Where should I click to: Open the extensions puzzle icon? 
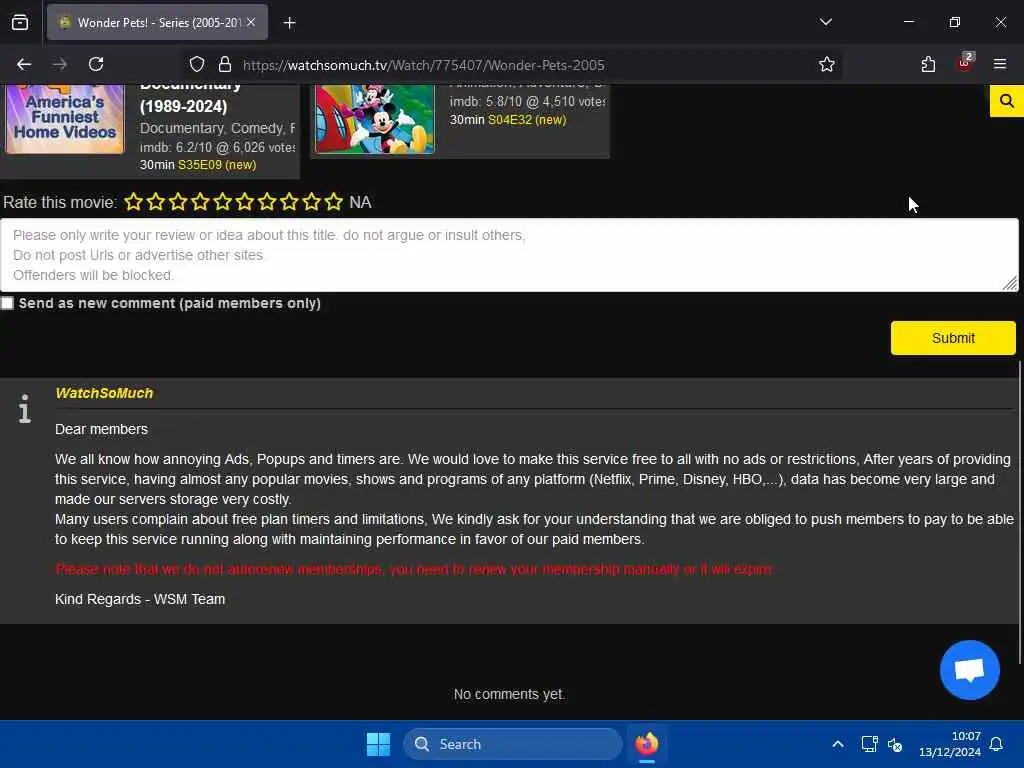(928, 65)
